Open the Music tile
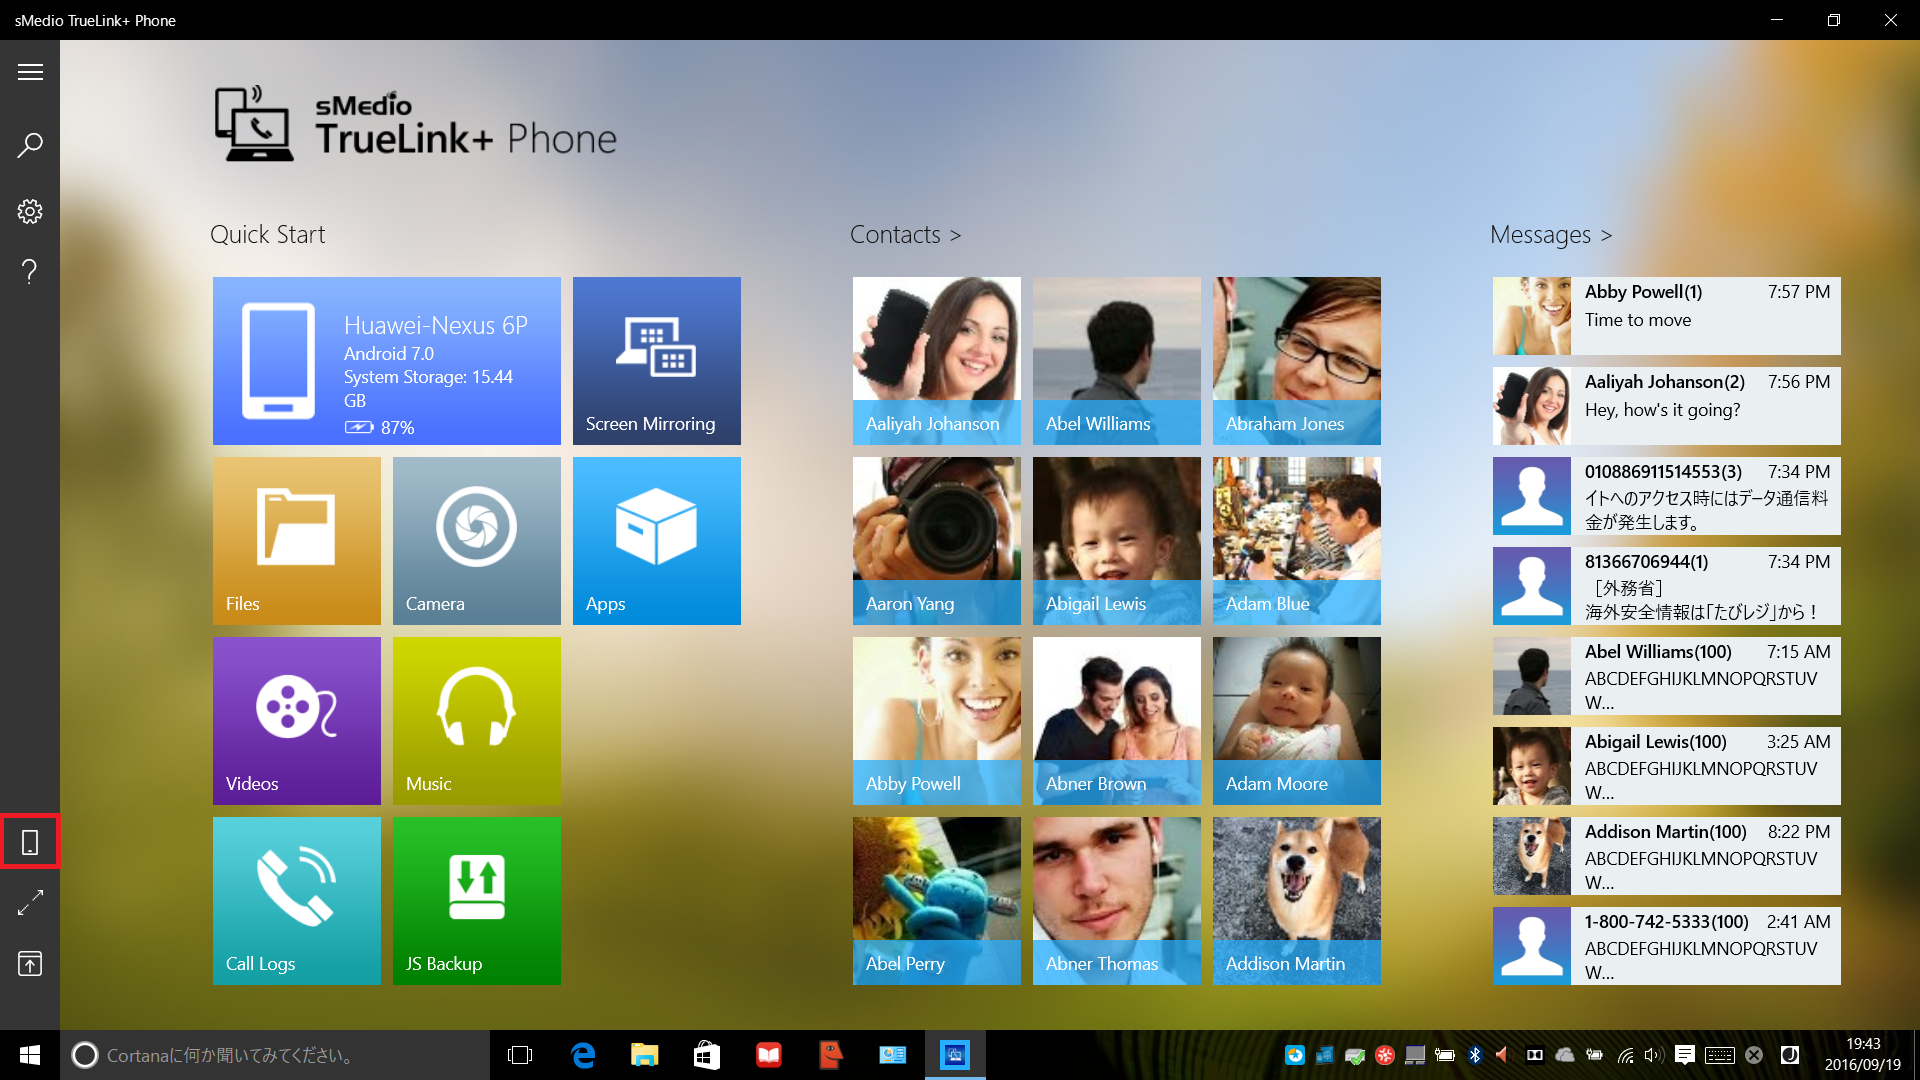This screenshot has width=1920, height=1080. (x=477, y=721)
